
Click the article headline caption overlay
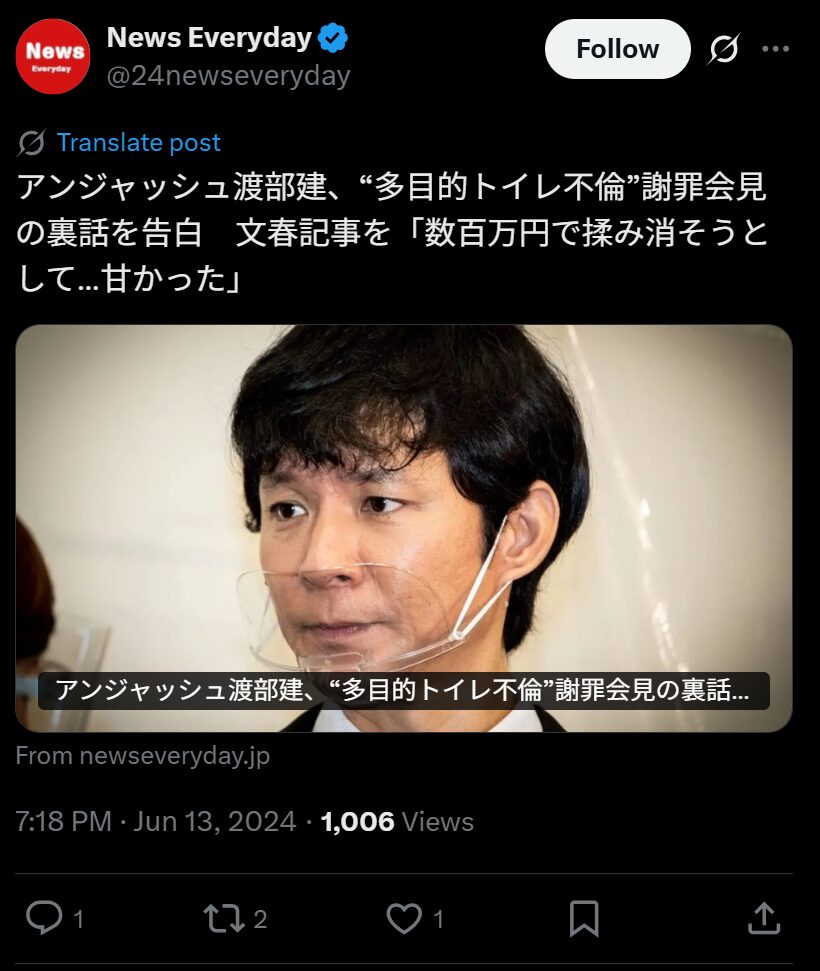(x=404, y=690)
